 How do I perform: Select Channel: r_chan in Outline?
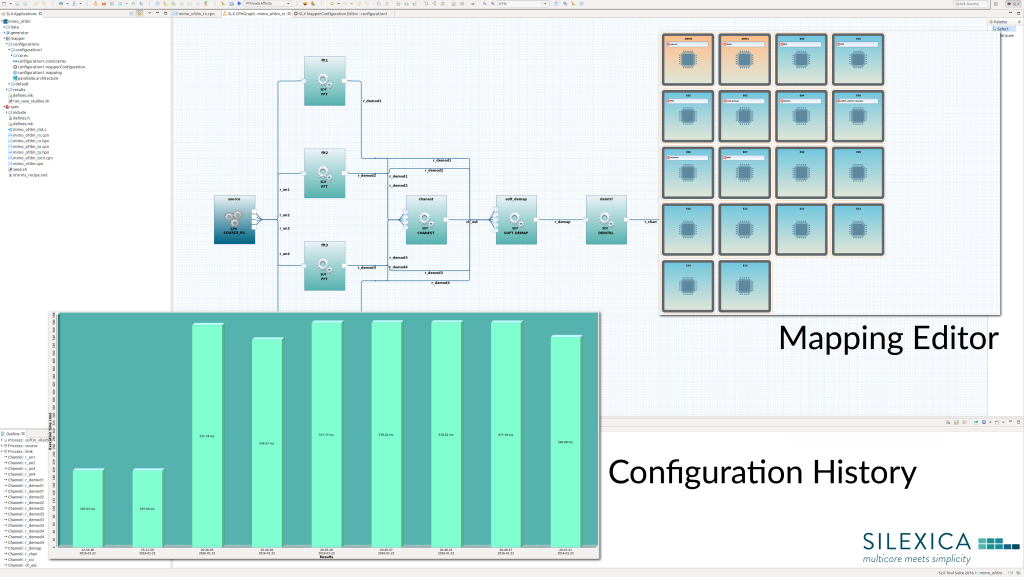(26, 554)
